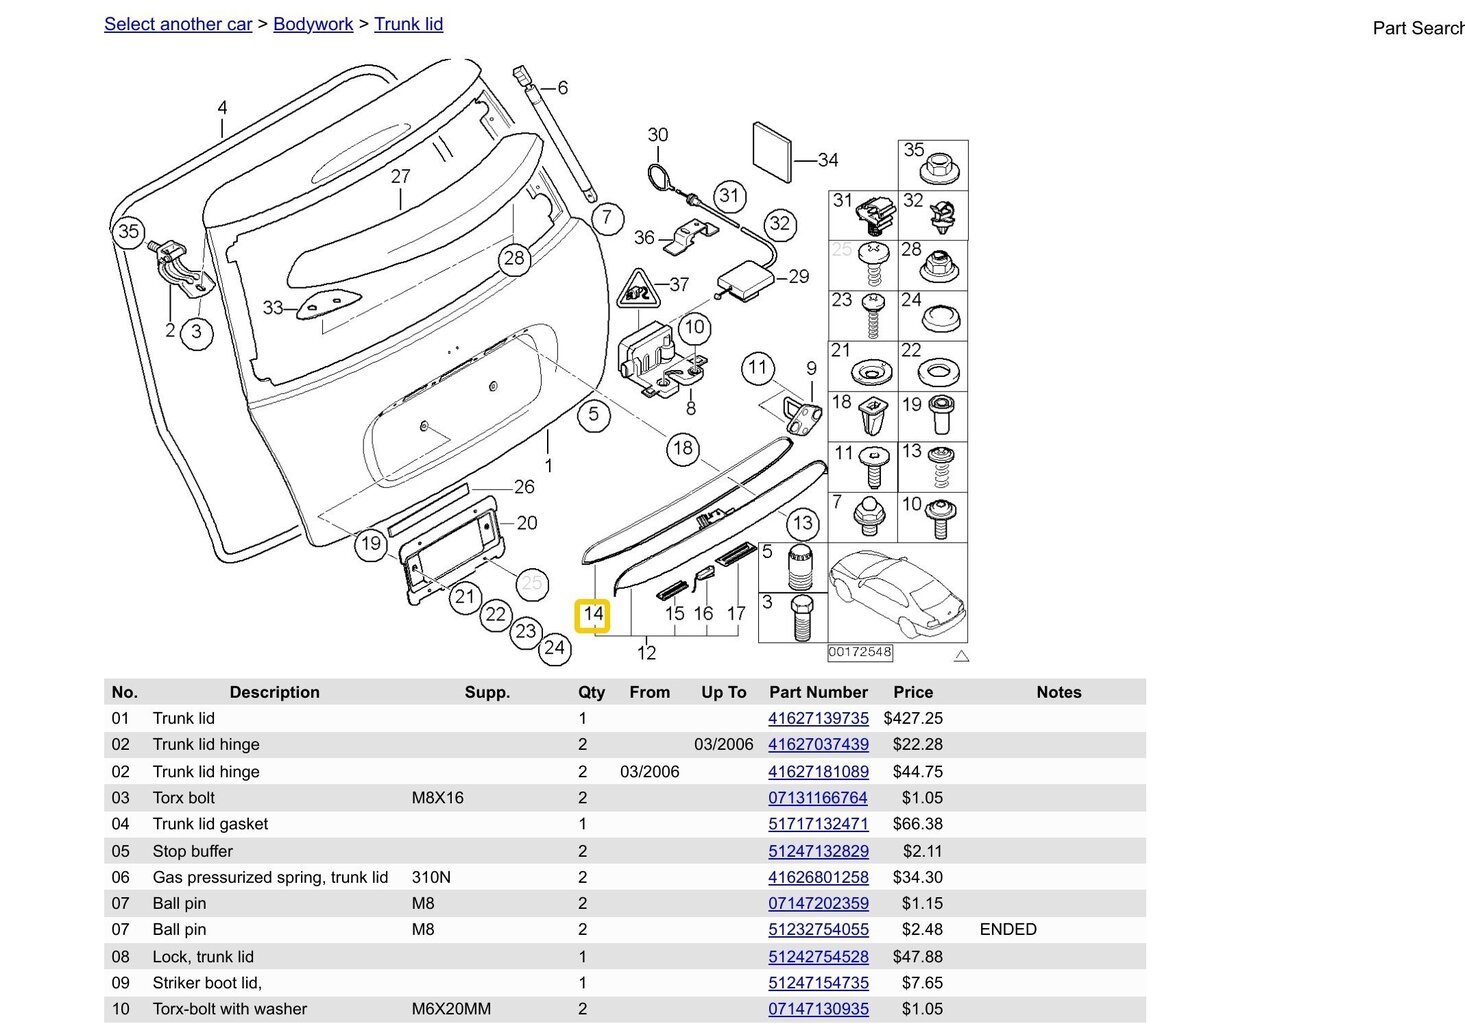
Task: Click the $427.25 price cell
Action: (913, 718)
